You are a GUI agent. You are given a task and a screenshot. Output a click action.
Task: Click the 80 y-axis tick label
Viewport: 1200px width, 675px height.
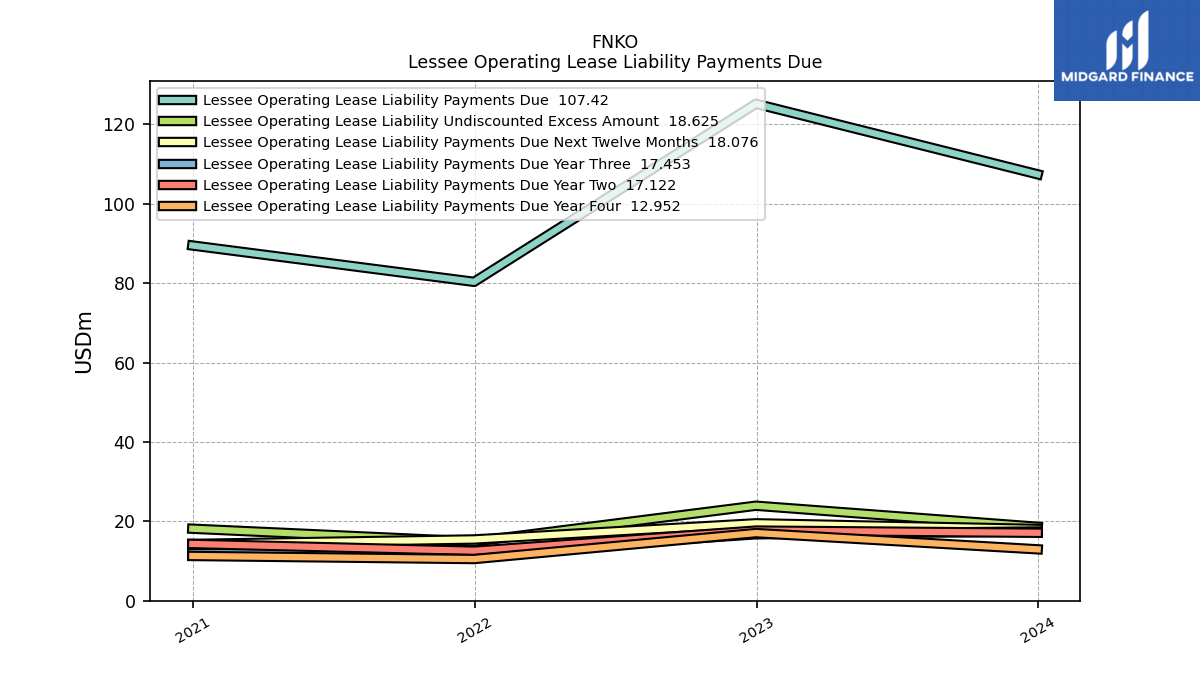(126, 283)
